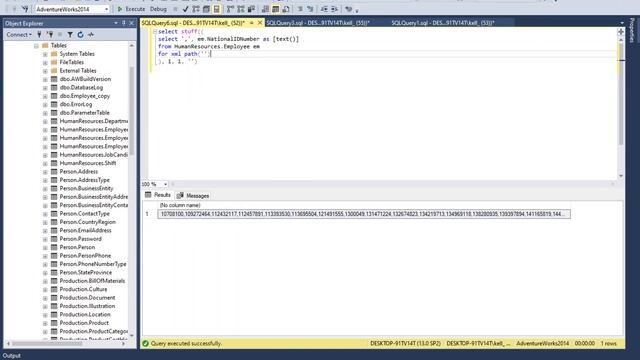
Task: Click the Results to Text icon
Action: pos(265,9)
